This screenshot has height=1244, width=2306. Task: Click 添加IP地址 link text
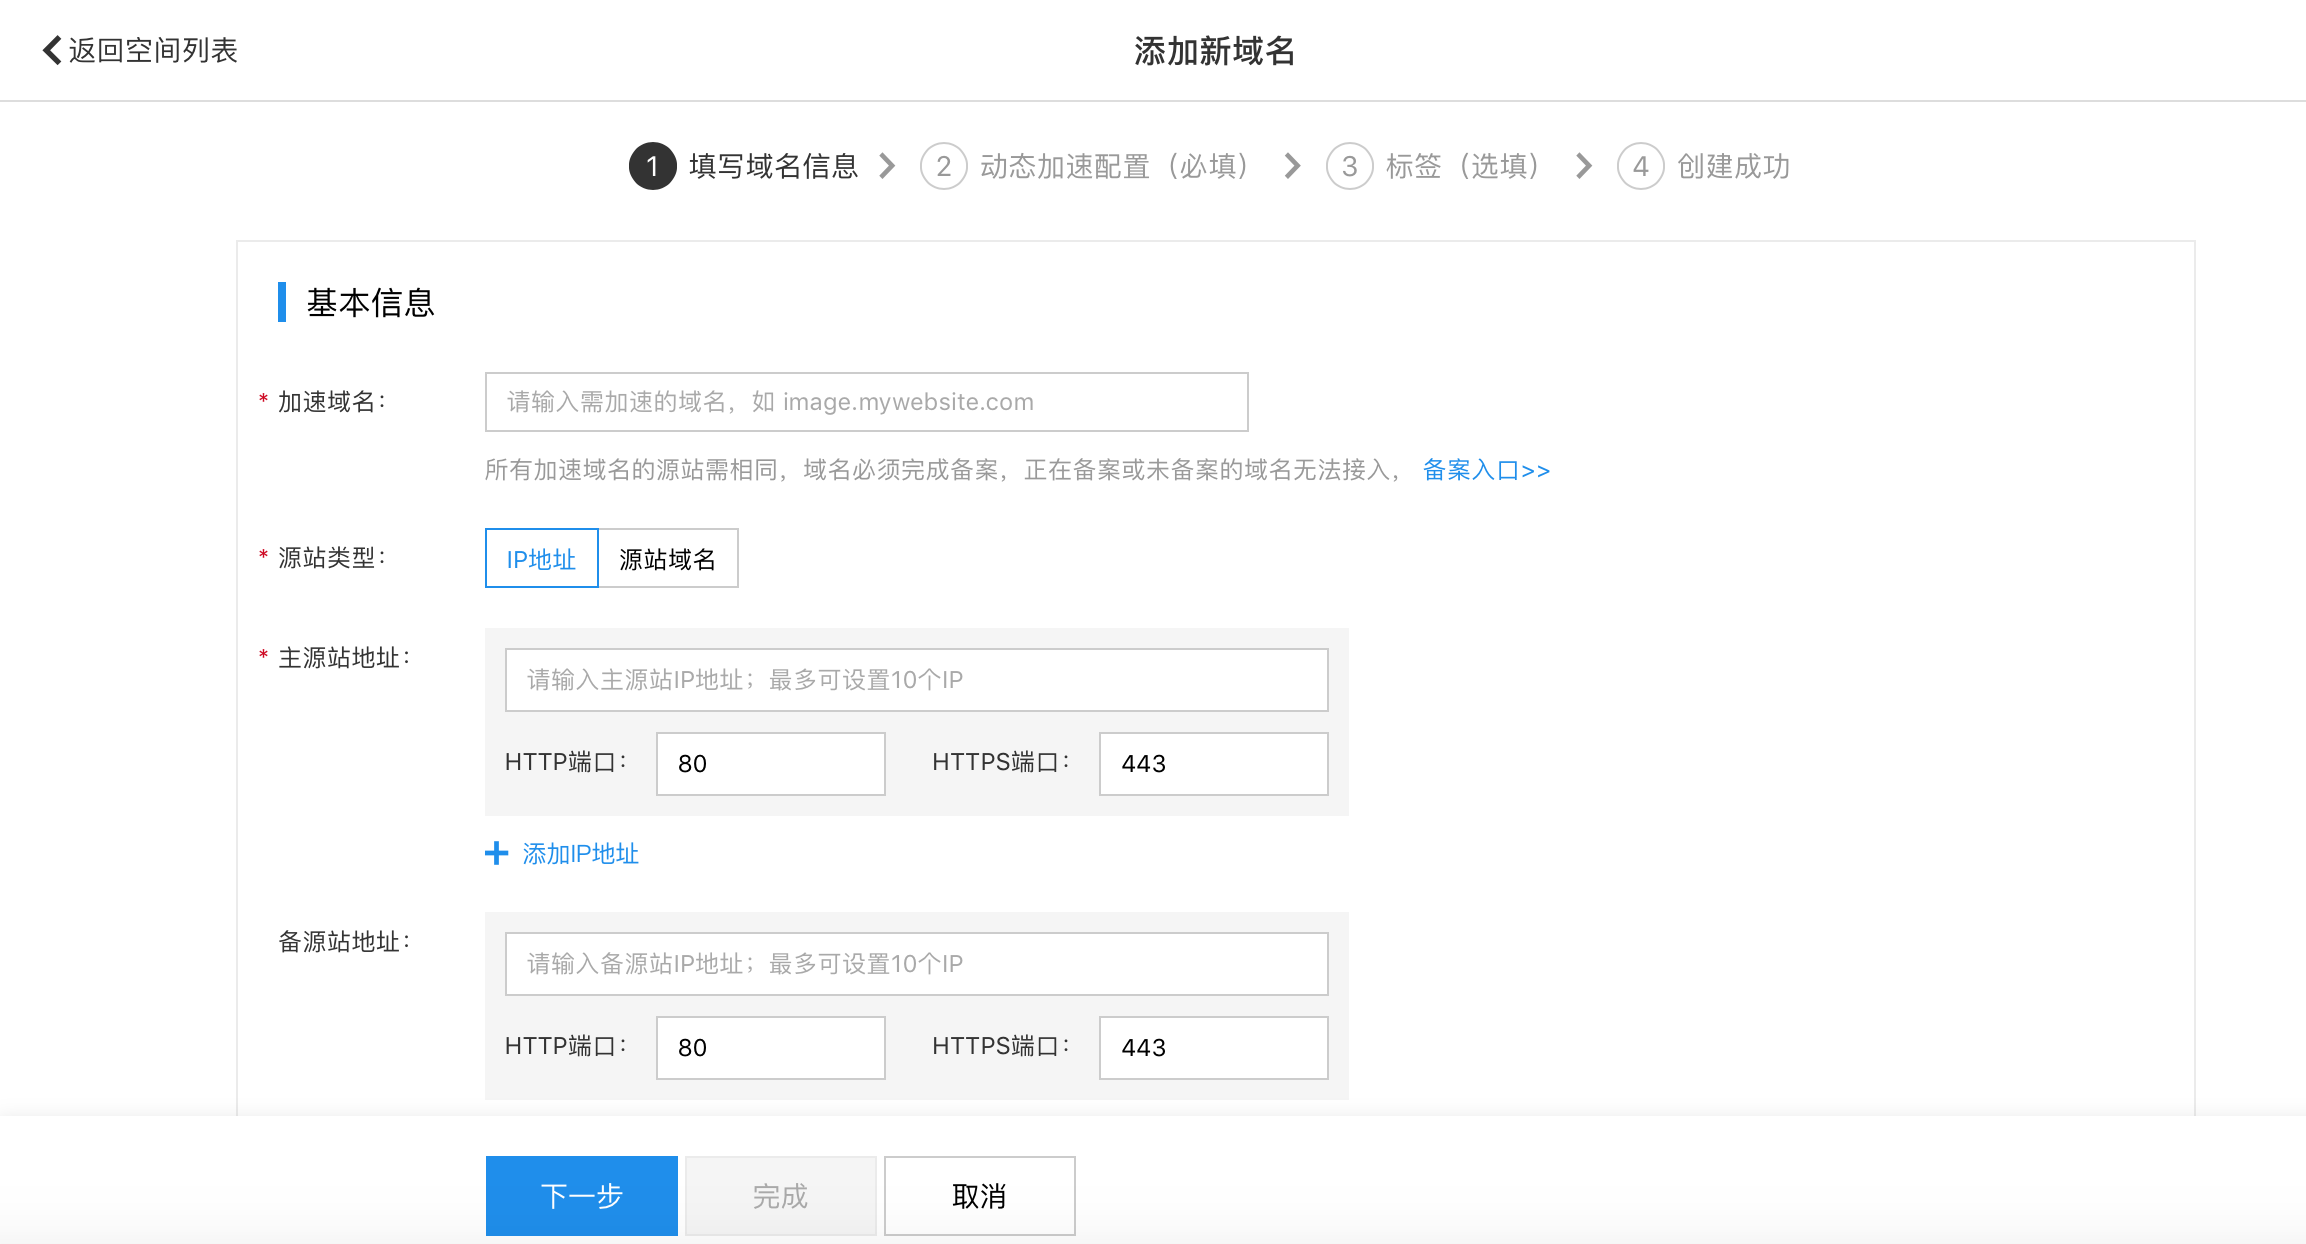[581, 853]
